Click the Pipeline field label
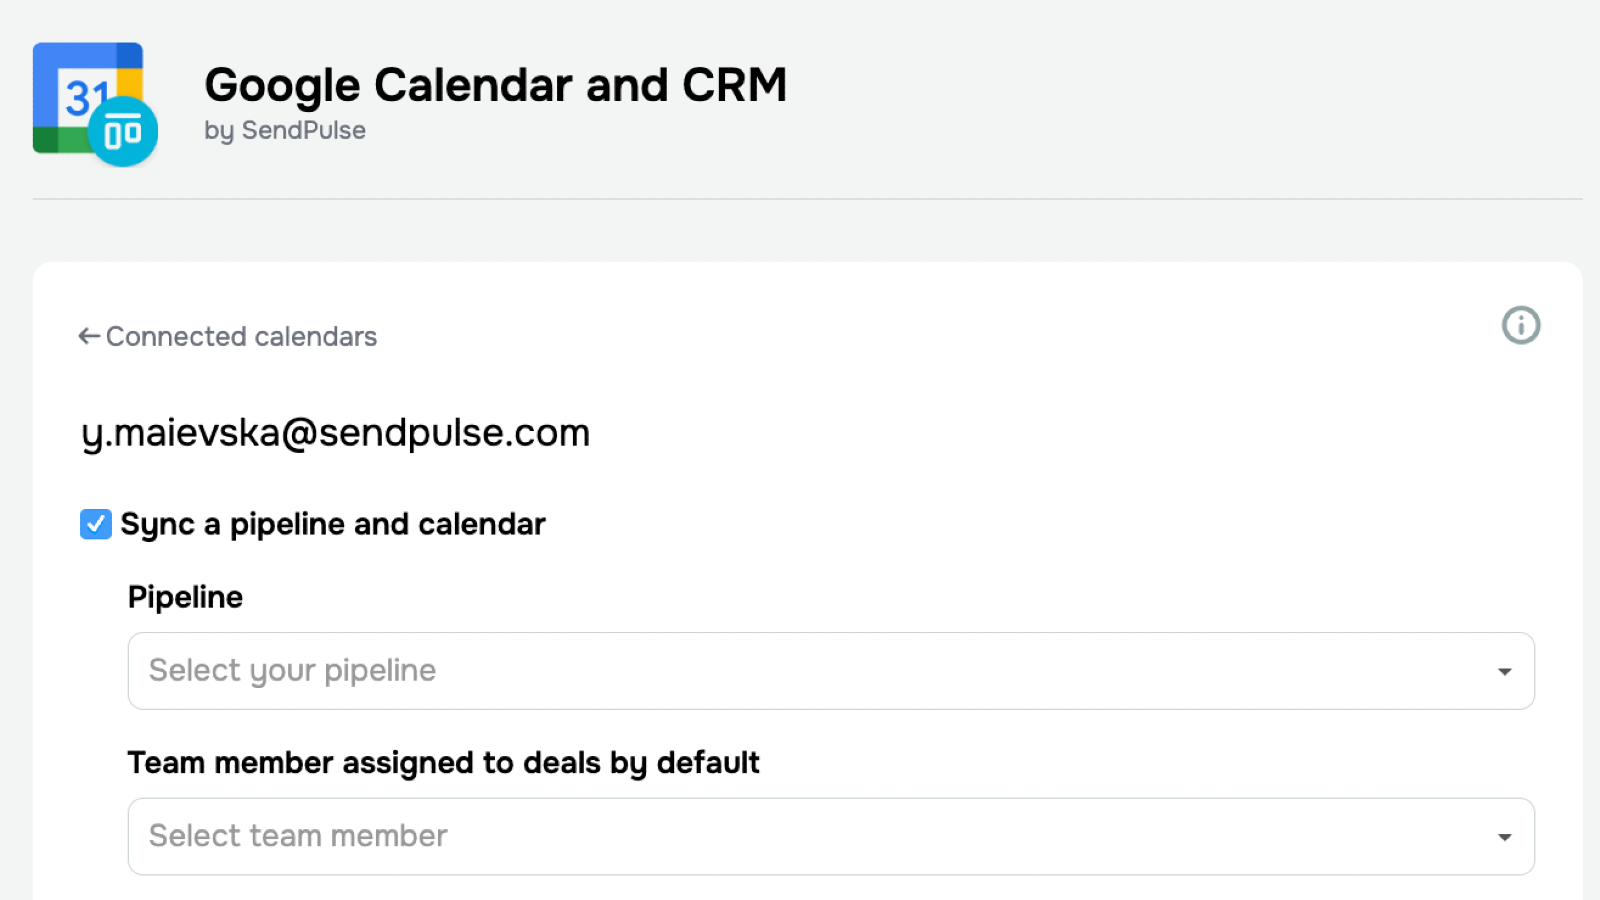 click(x=185, y=597)
